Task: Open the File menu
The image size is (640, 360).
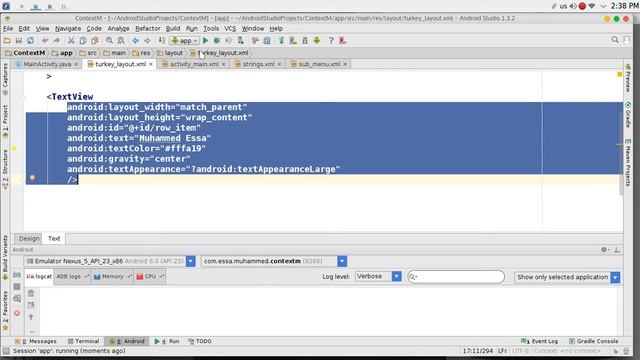Action: pos(8,29)
